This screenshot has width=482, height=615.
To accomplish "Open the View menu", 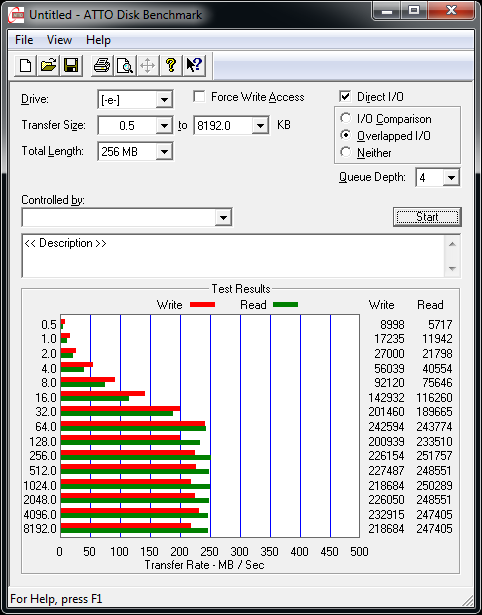I will click(x=59, y=40).
